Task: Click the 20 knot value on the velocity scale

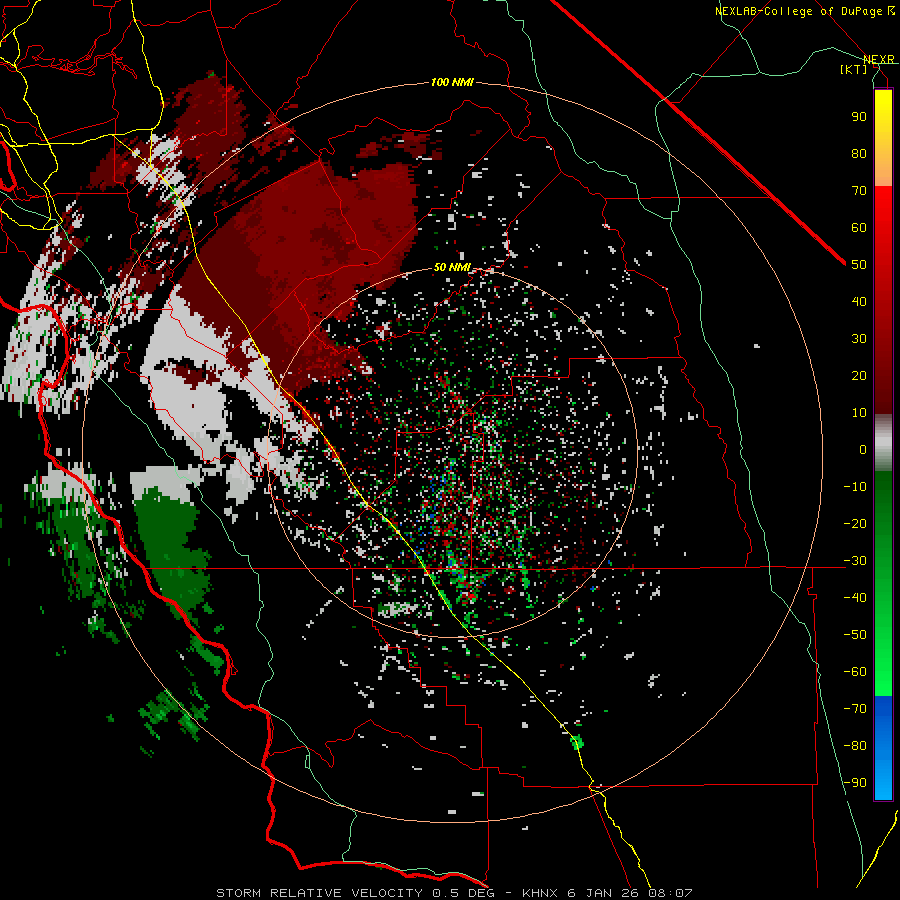Action: (859, 376)
